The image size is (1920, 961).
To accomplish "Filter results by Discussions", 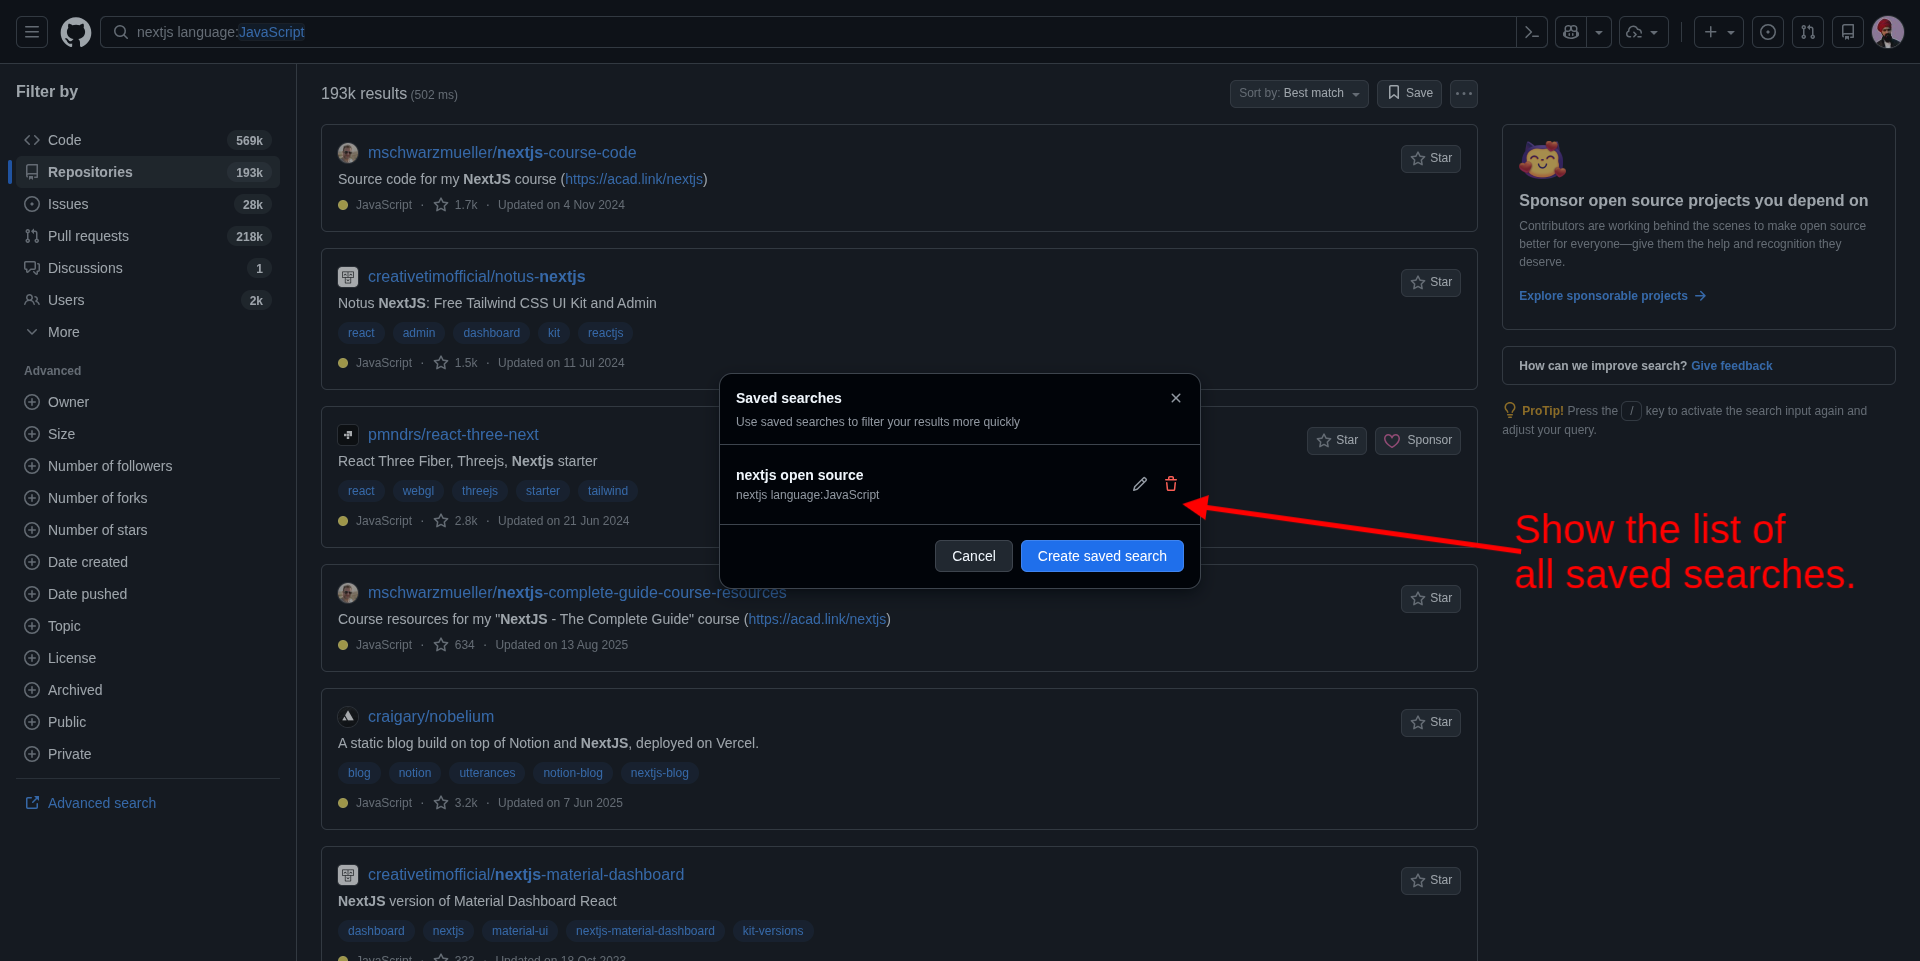I will (148, 268).
